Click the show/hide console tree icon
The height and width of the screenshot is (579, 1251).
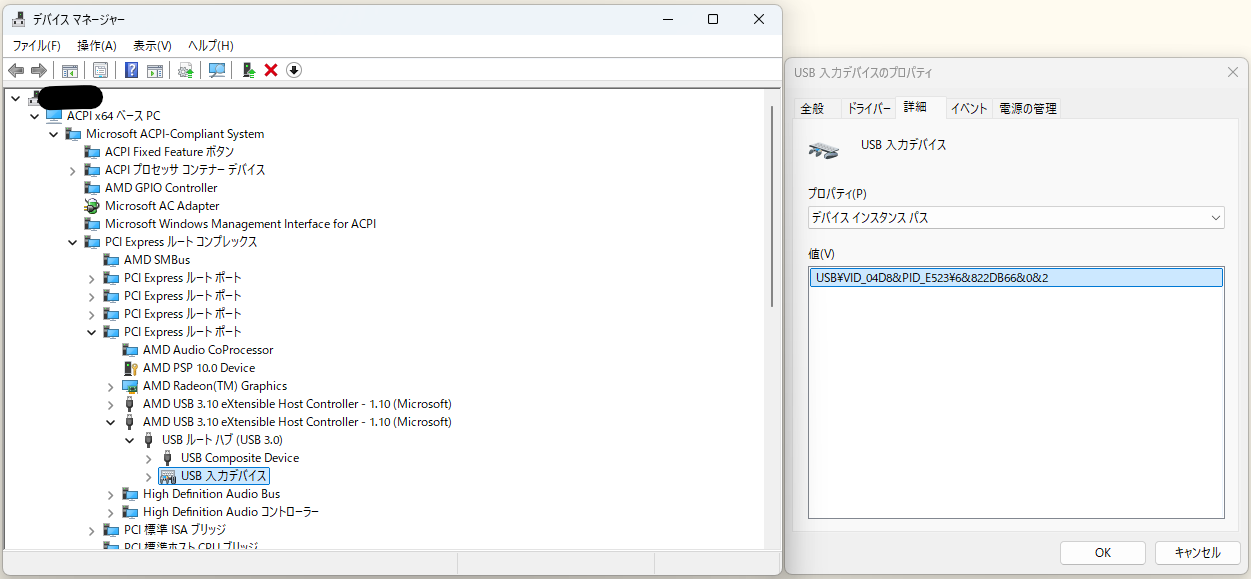pos(70,70)
